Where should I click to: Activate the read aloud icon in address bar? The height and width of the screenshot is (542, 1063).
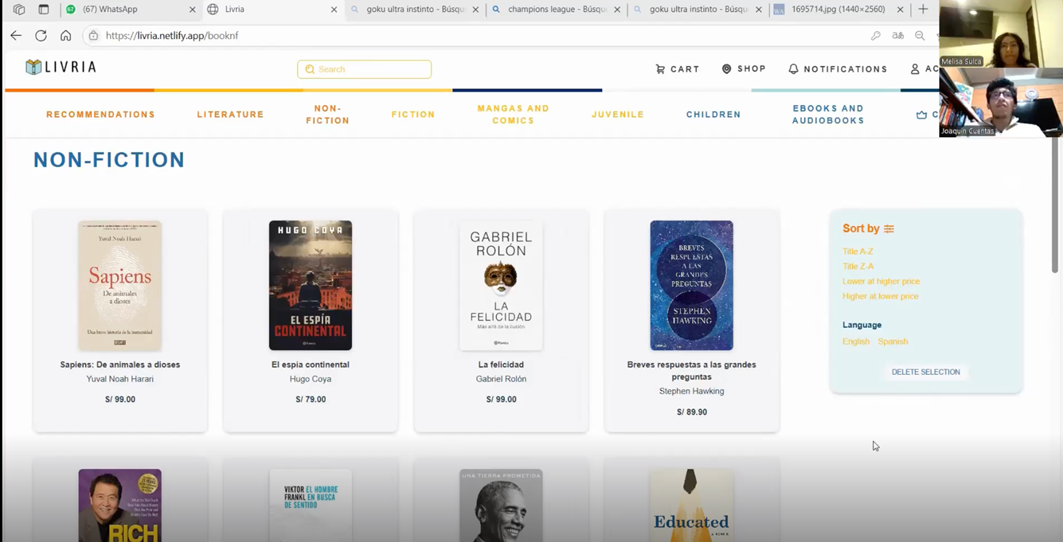tap(898, 35)
